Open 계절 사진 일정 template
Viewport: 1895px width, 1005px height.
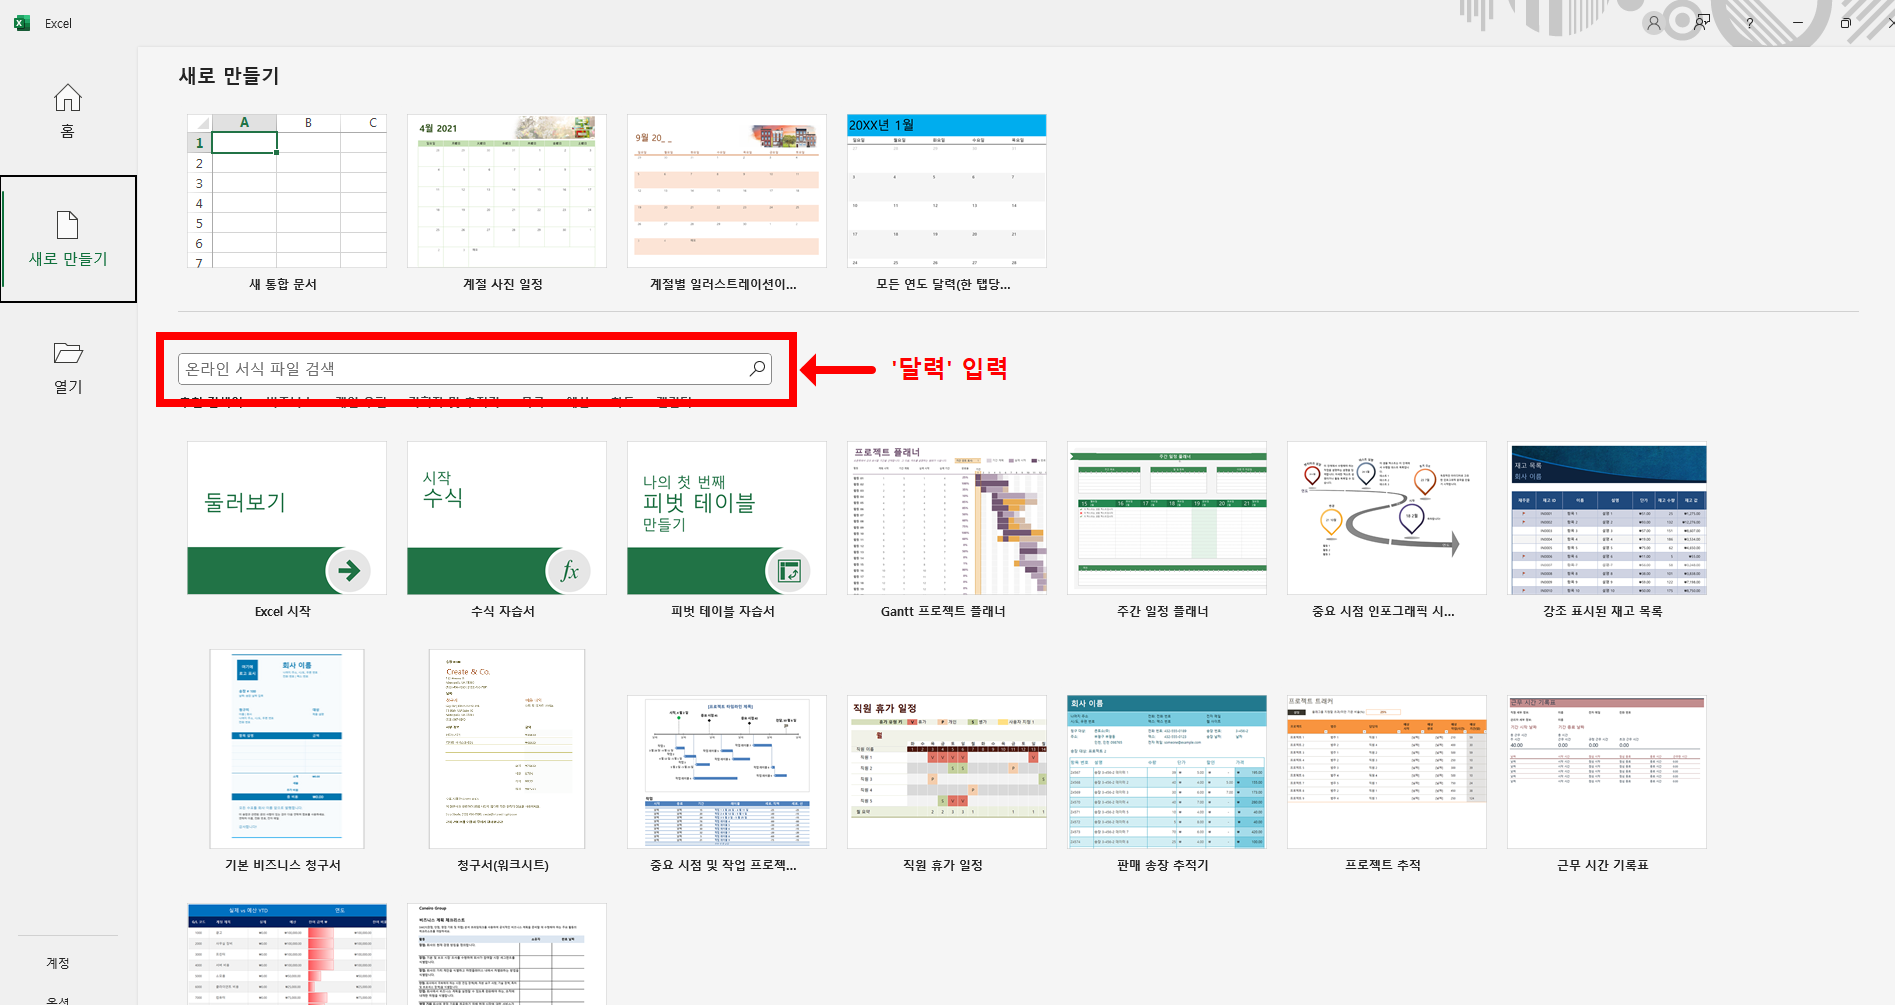(507, 191)
